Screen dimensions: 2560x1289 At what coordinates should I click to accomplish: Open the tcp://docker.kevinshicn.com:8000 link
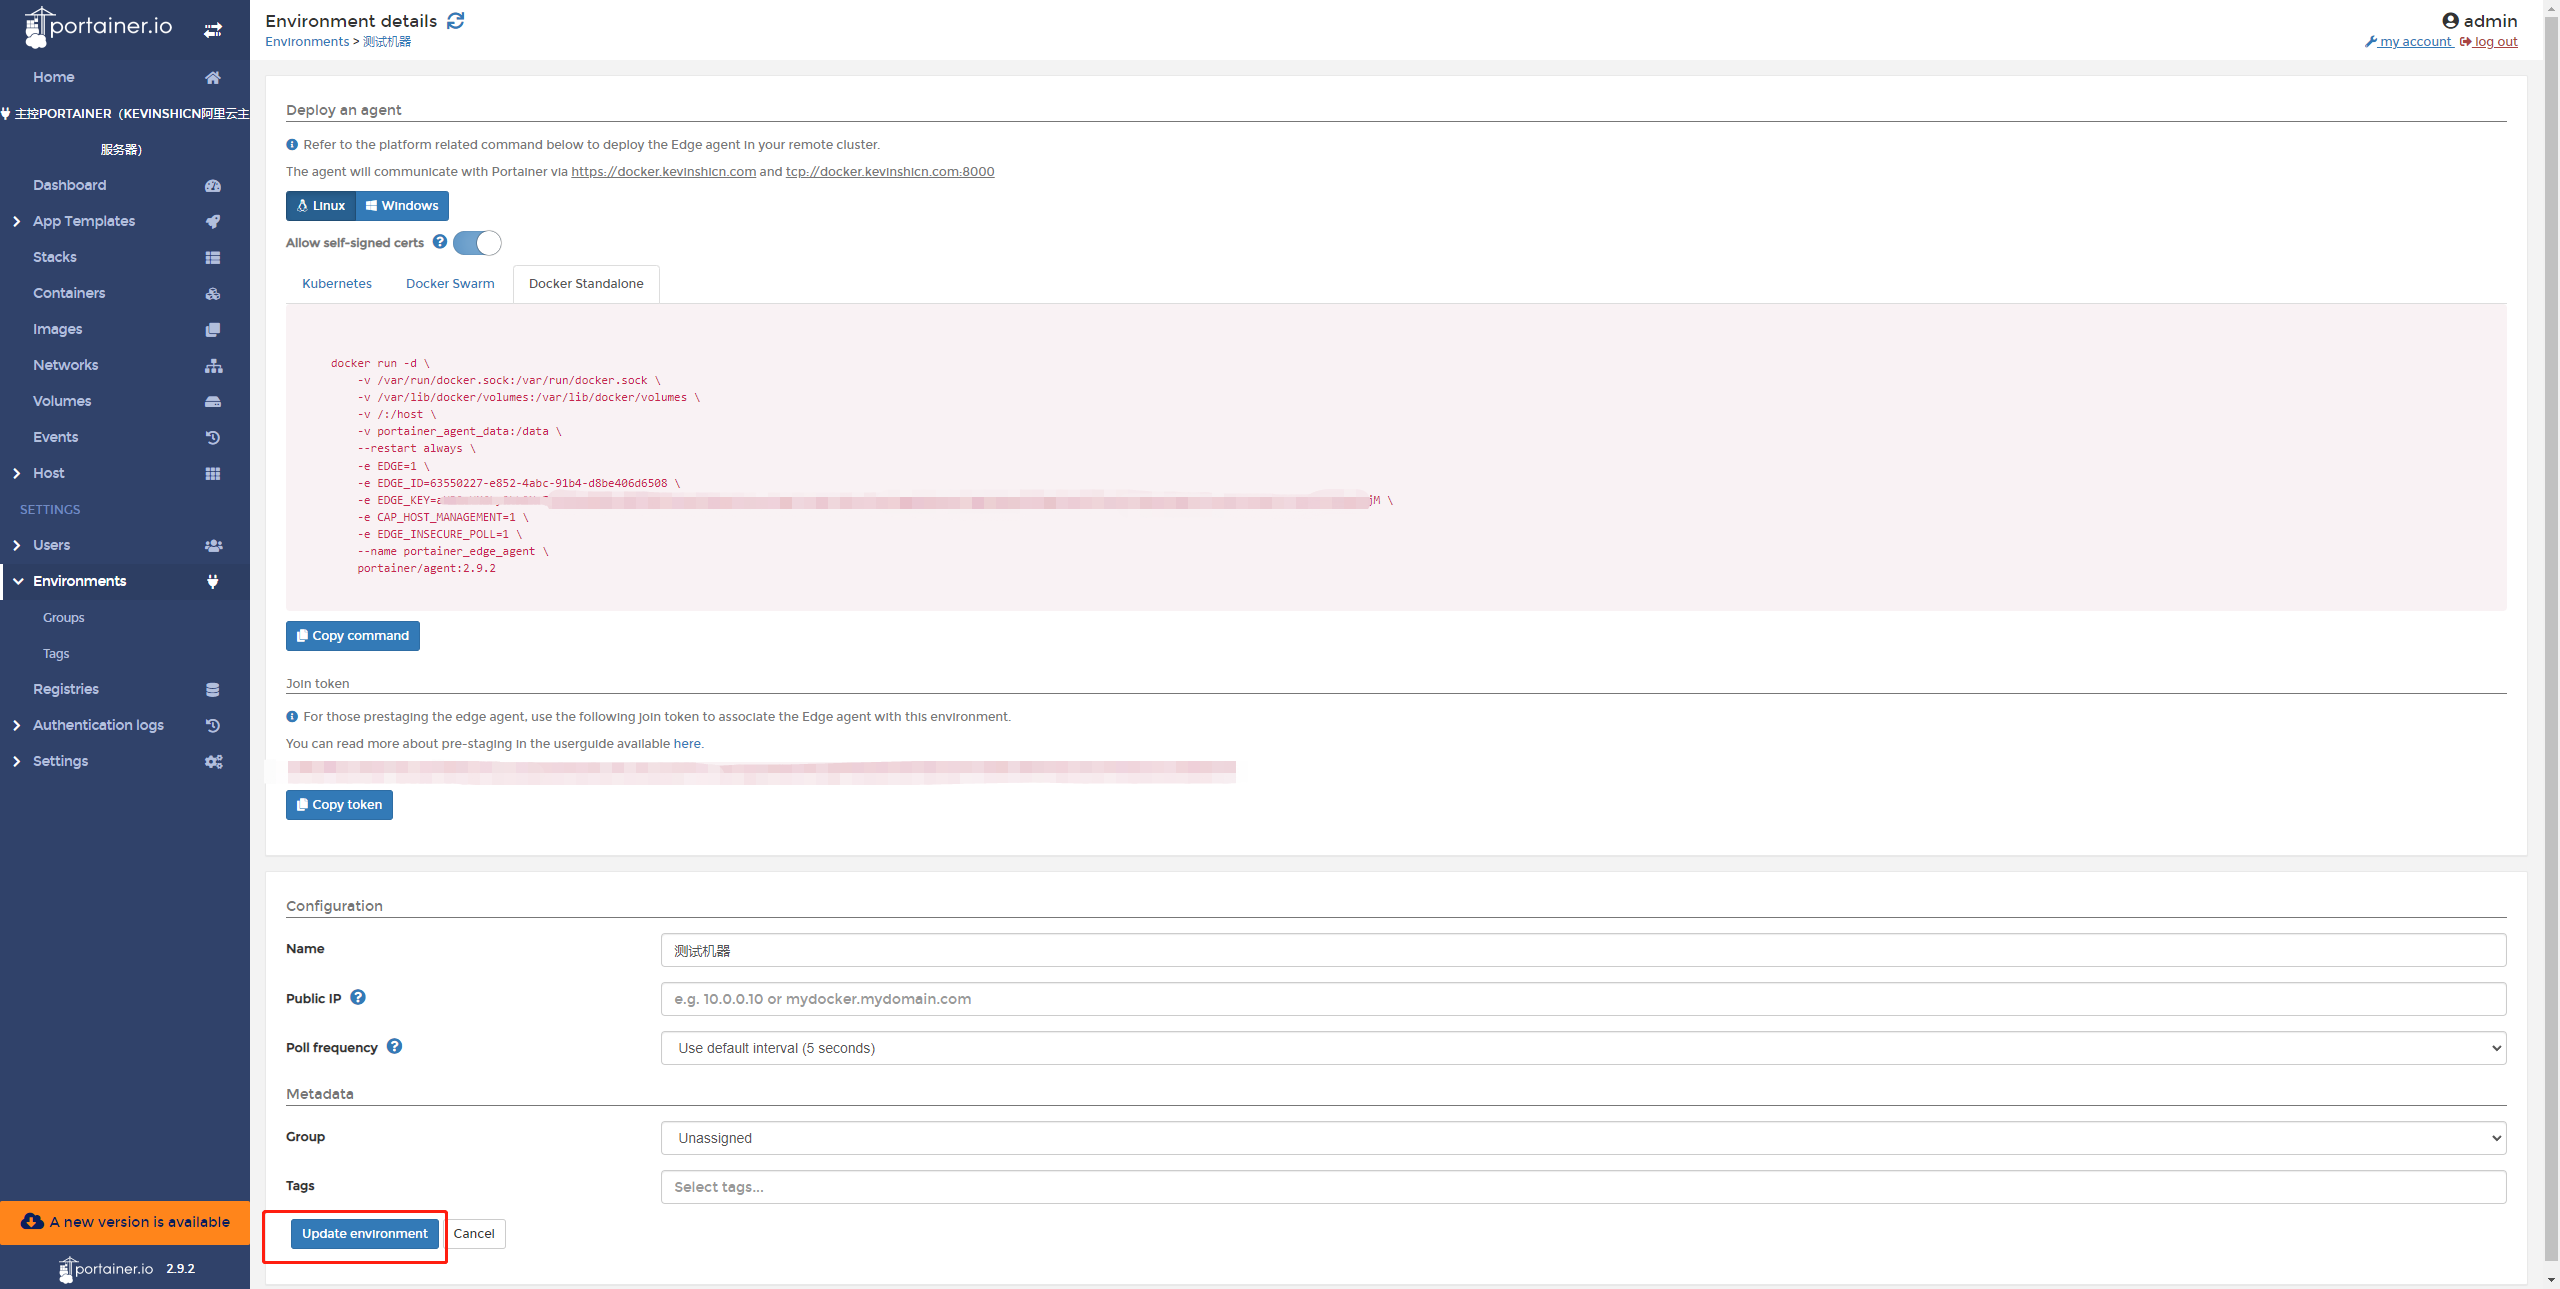890,172
